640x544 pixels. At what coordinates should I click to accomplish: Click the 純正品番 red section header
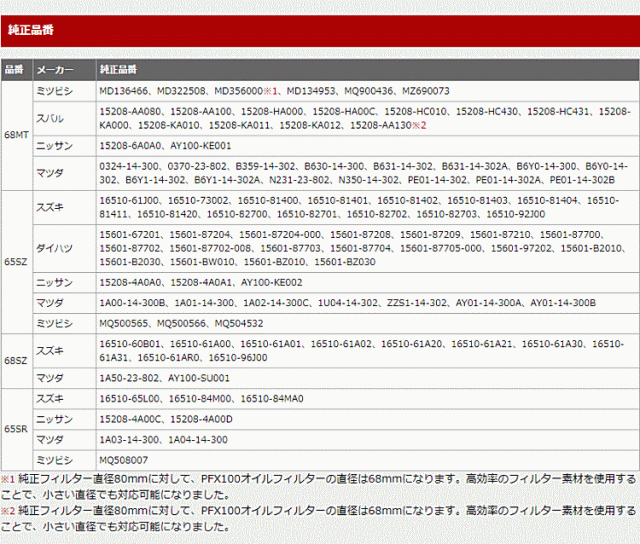320,31
